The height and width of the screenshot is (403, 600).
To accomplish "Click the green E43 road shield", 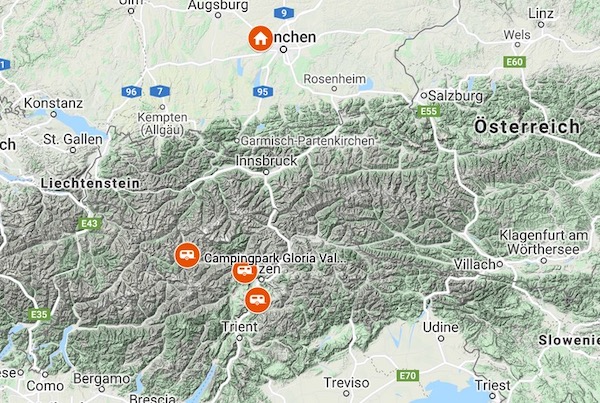I will pos(90,224).
